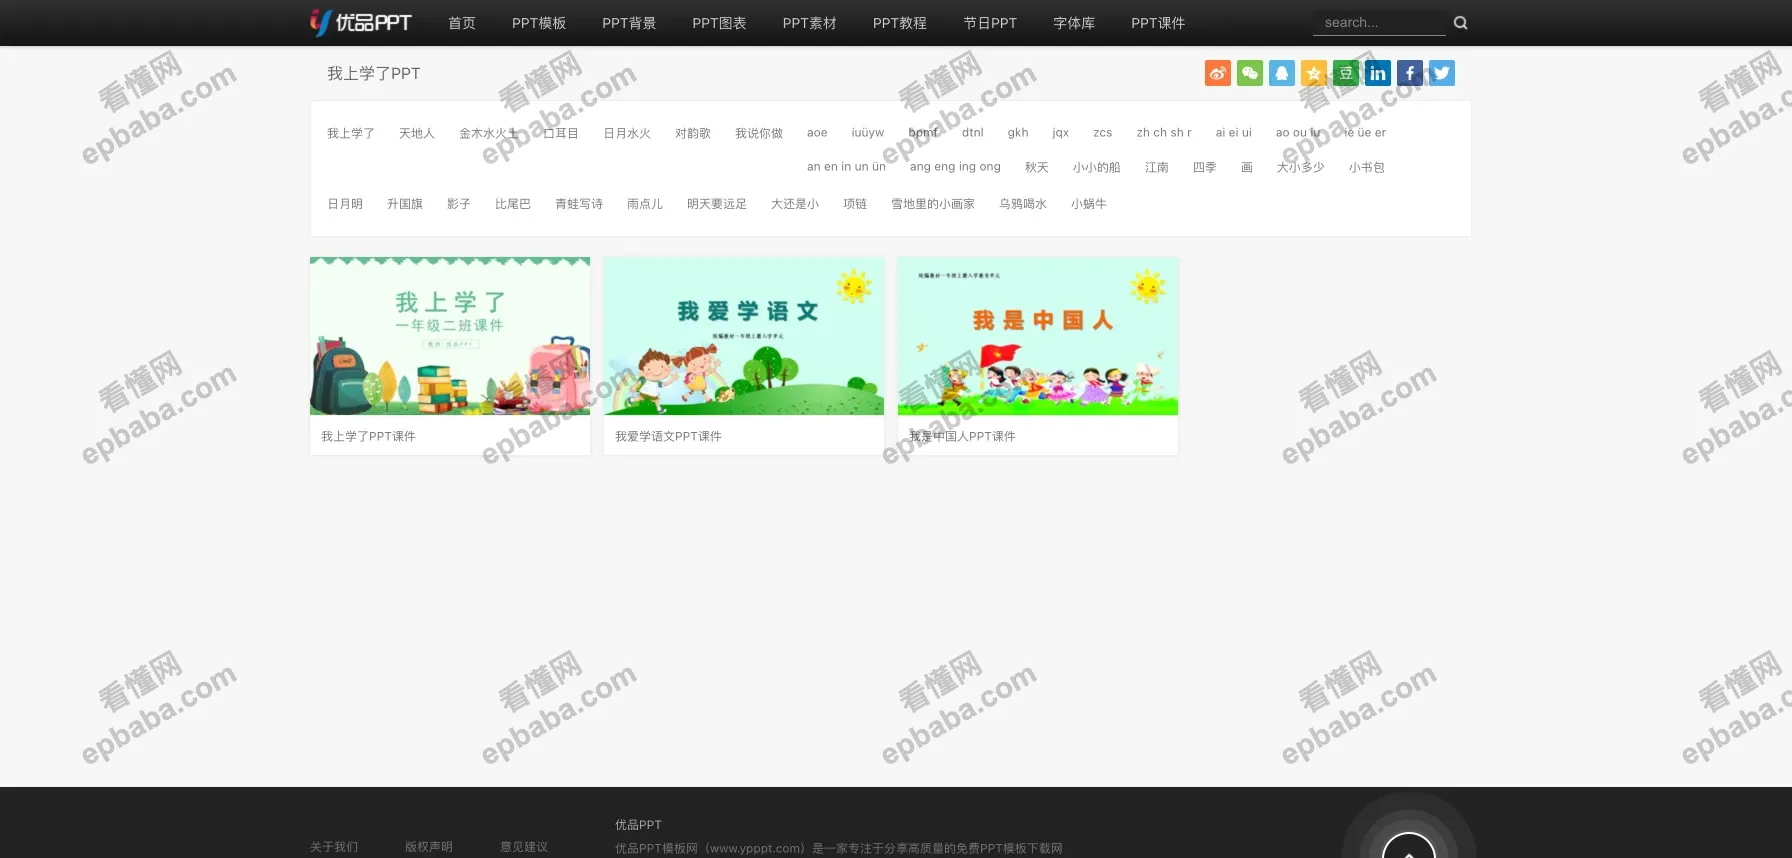Open the 我是中国人 thumbnail
The height and width of the screenshot is (858, 1792).
[x=1038, y=336]
